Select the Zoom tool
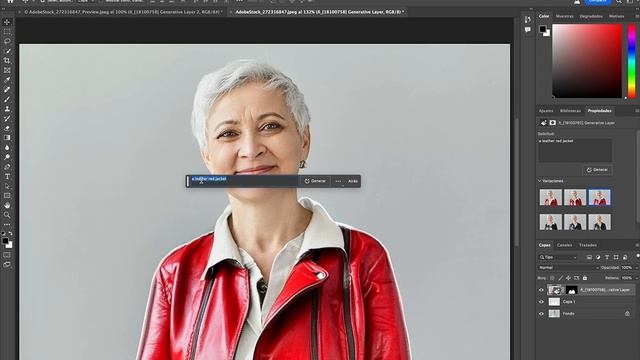This screenshot has height=360, width=640. pos(7,215)
